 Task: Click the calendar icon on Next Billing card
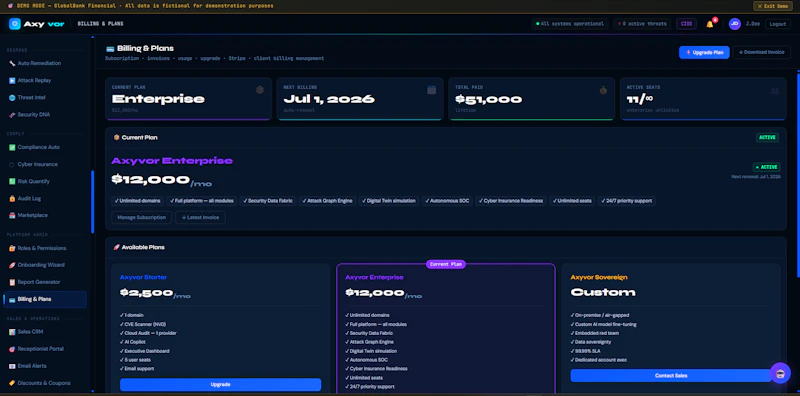coord(432,90)
